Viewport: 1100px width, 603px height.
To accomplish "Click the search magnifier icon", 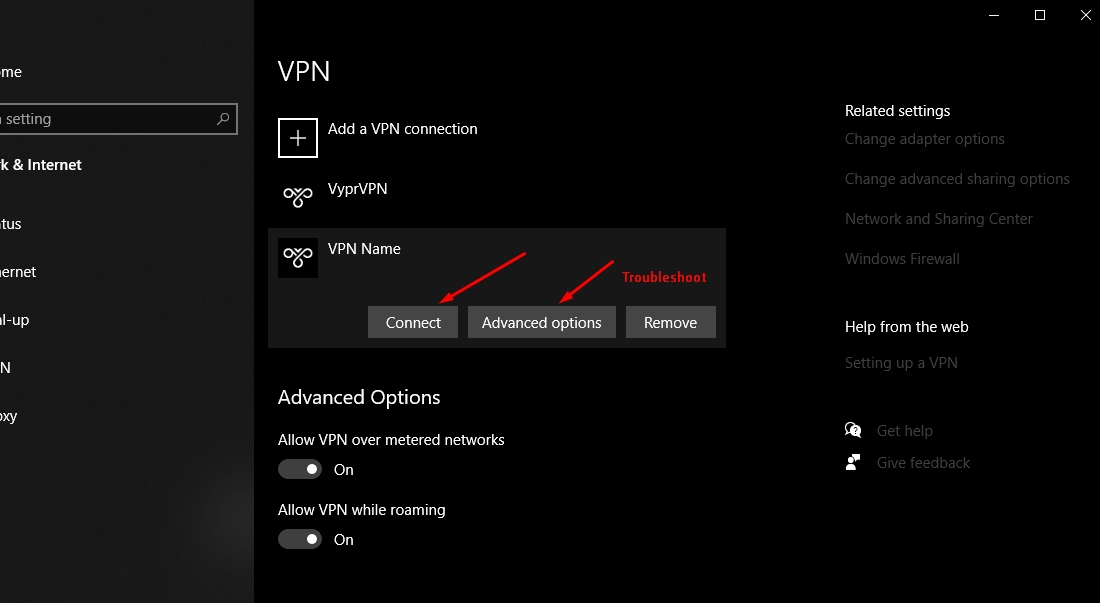I will click(x=222, y=119).
